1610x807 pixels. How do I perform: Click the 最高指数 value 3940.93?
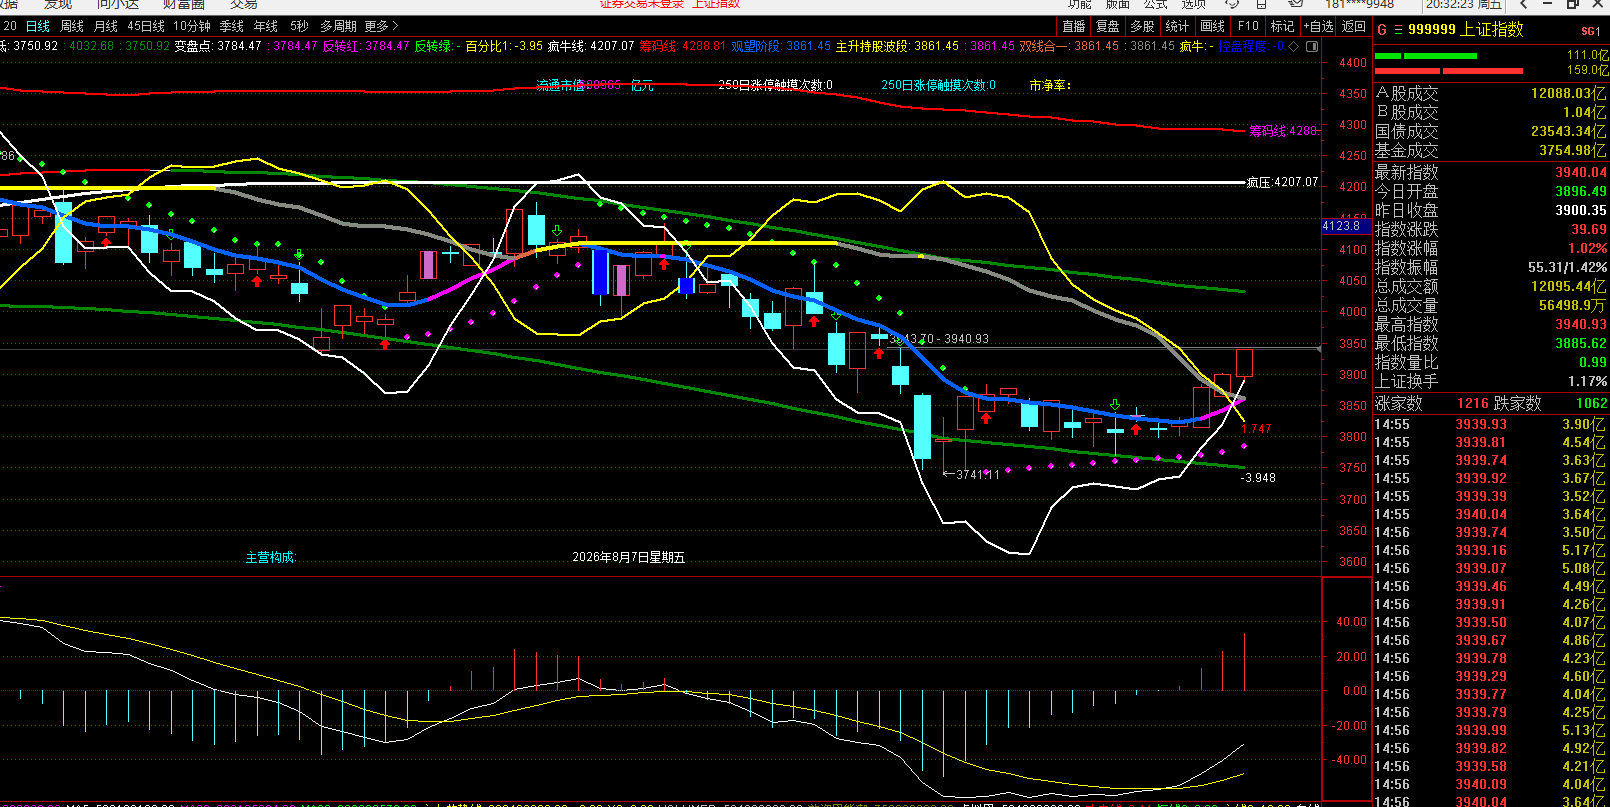(1581, 324)
